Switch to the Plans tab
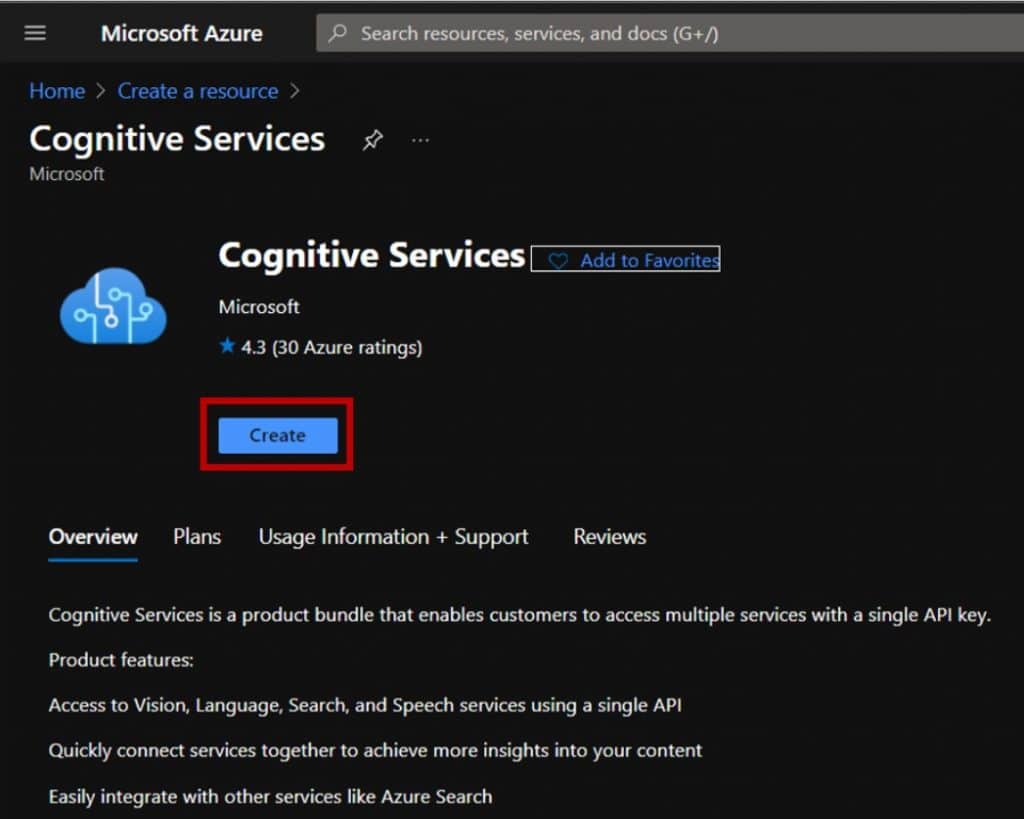Image resolution: width=1024 pixels, height=819 pixels. 196,537
